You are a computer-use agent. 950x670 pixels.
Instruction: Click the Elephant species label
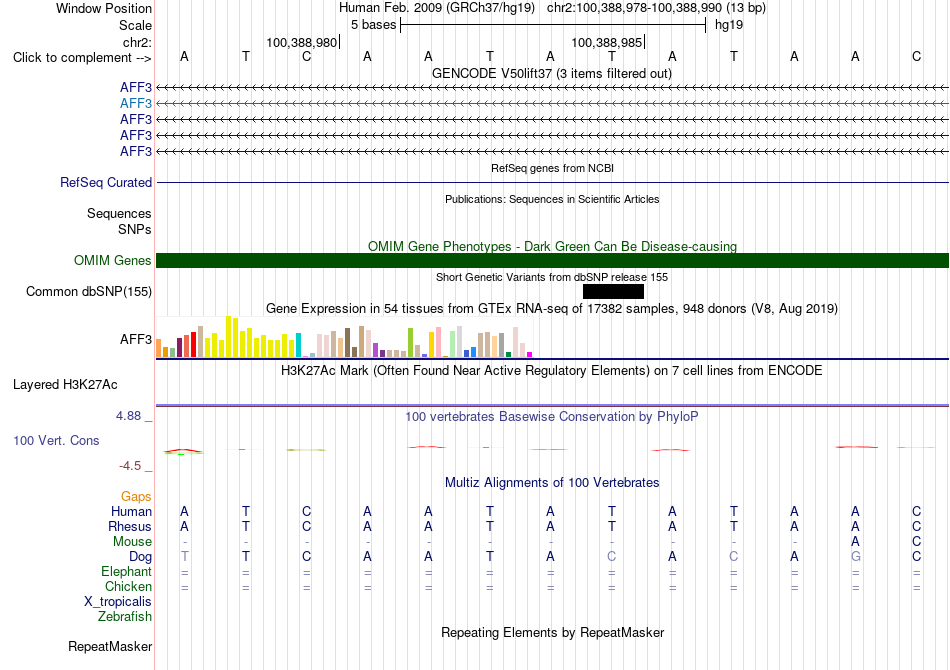tap(127, 572)
